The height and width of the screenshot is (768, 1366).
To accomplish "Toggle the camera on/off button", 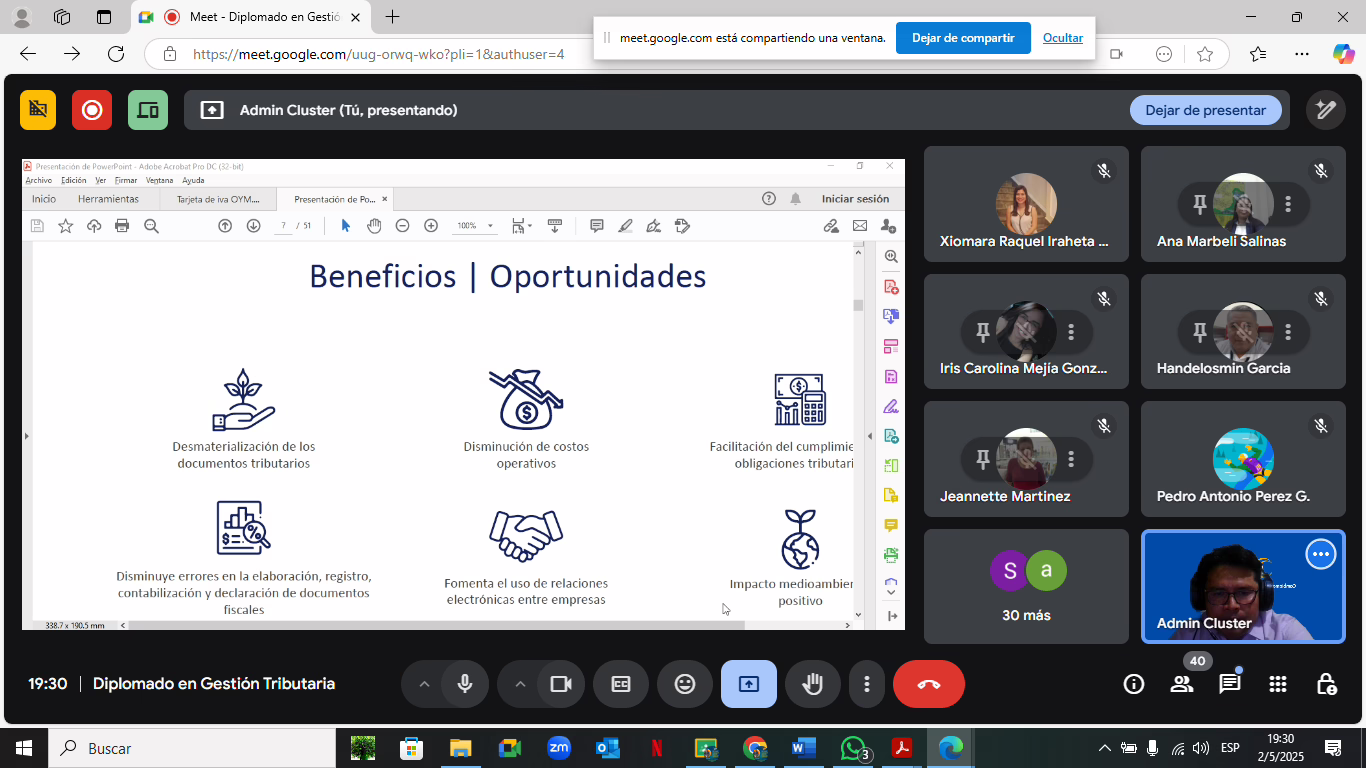I will [x=561, y=684].
